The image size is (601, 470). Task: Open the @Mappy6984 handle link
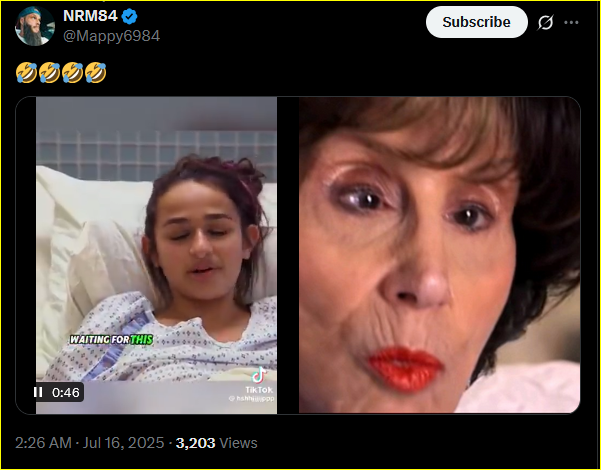[111, 36]
